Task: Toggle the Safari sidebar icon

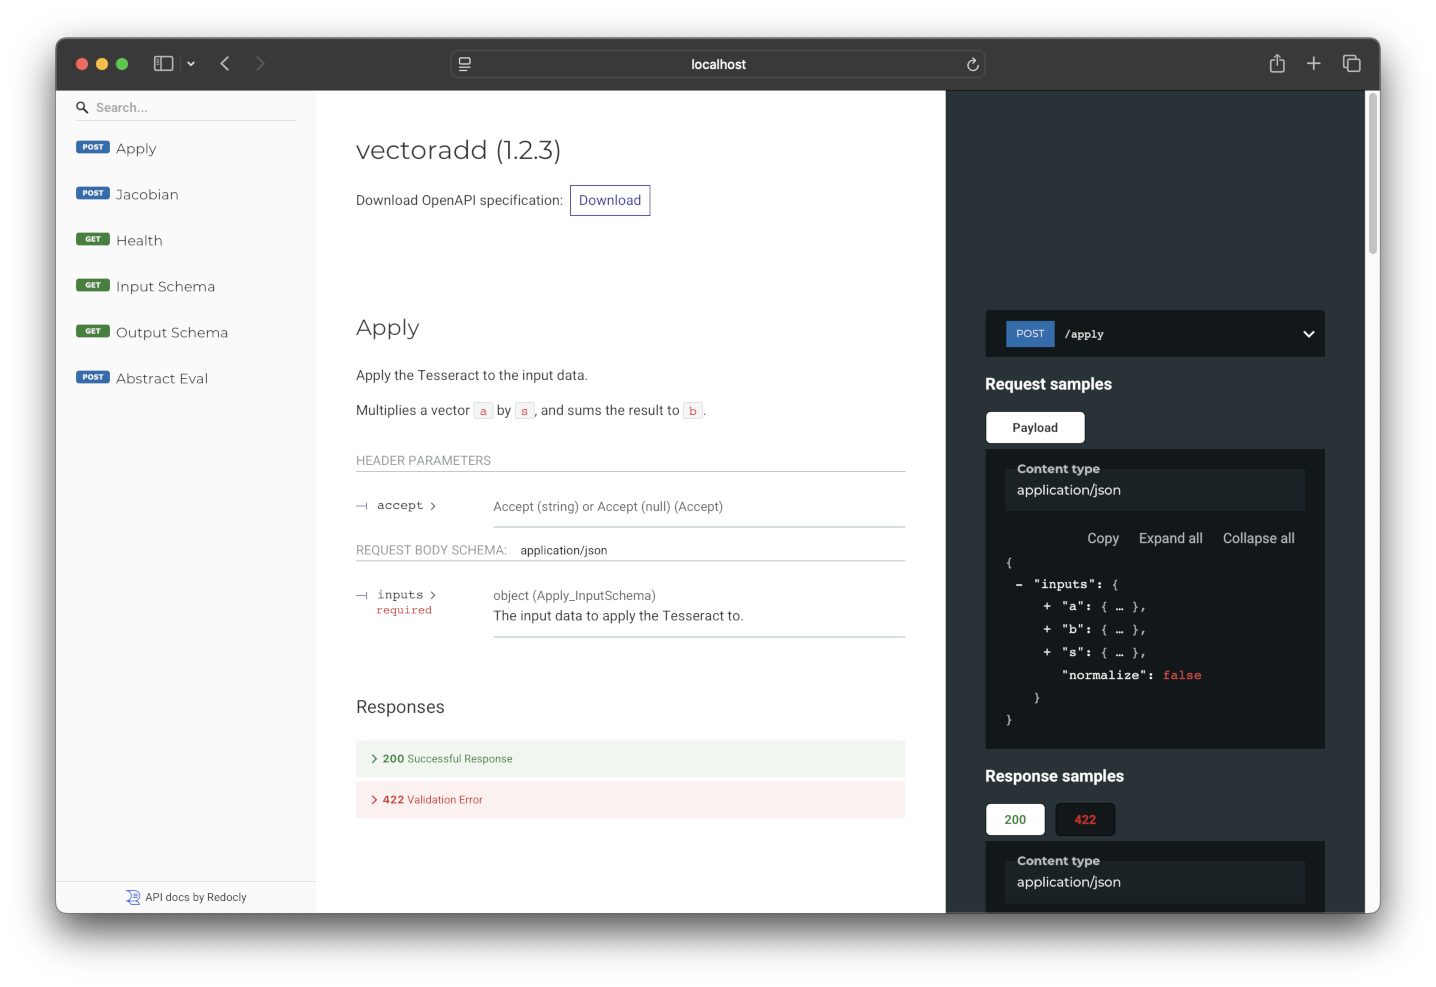Action: pyautogui.click(x=163, y=64)
